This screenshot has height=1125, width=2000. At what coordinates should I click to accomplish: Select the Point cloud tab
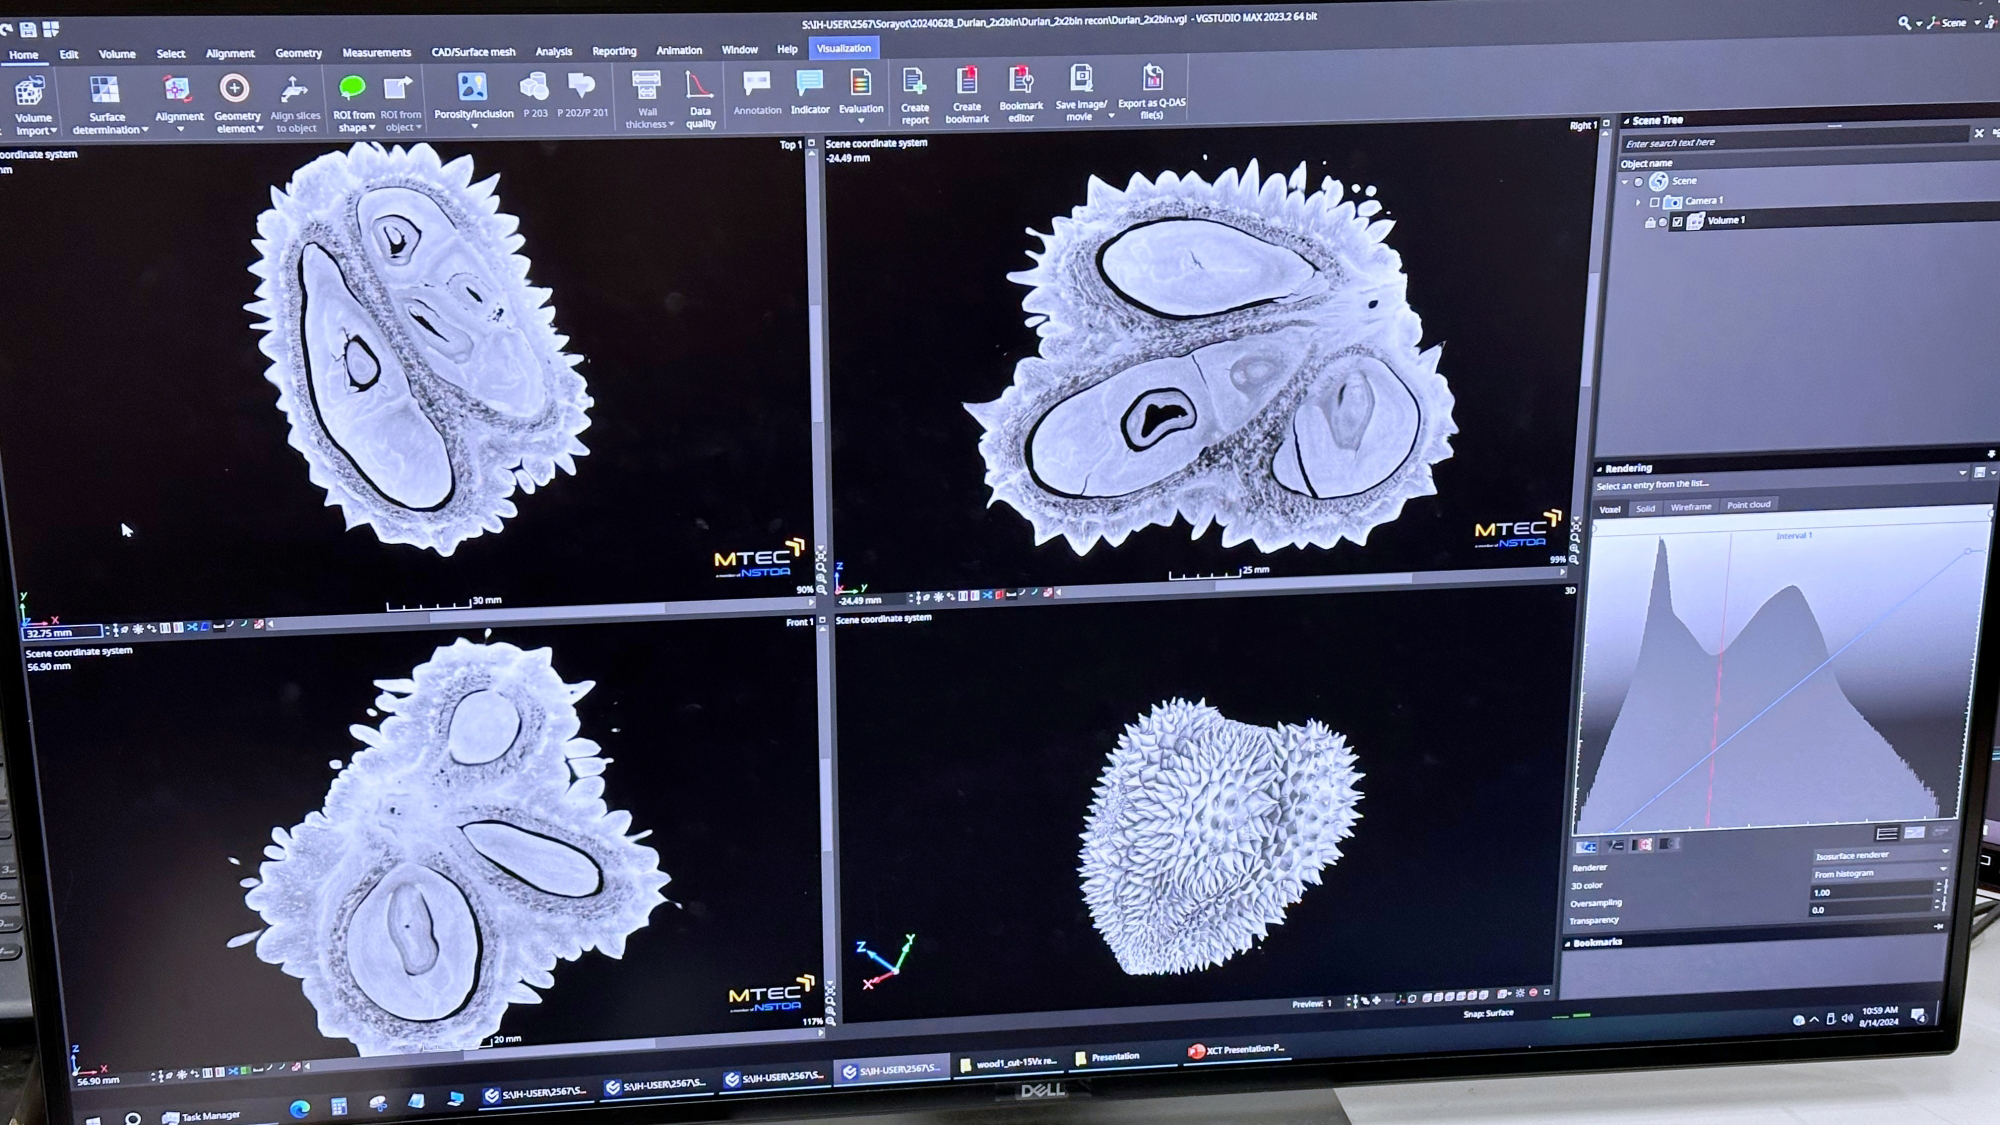pos(1748,505)
